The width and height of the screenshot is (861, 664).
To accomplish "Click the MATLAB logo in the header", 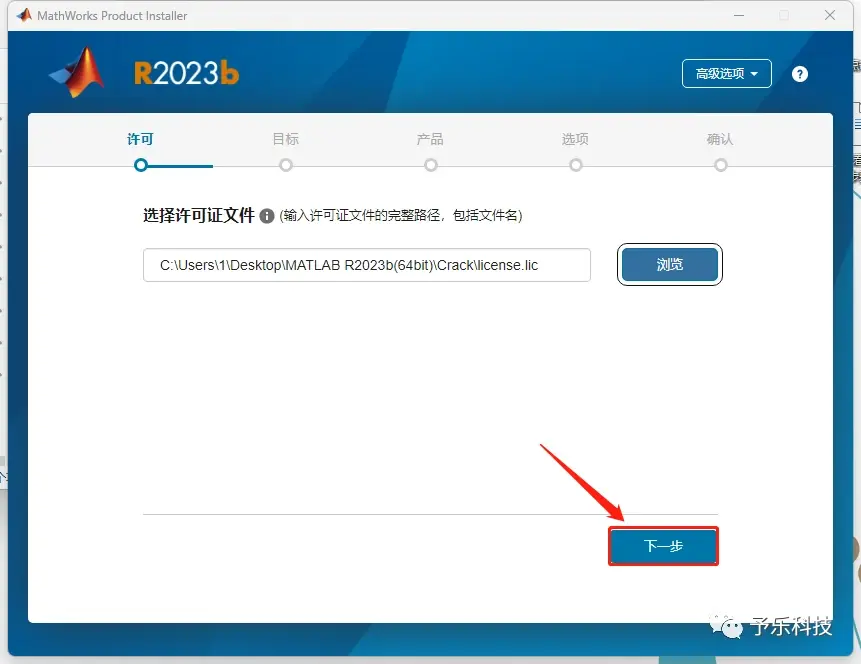I will point(77,72).
